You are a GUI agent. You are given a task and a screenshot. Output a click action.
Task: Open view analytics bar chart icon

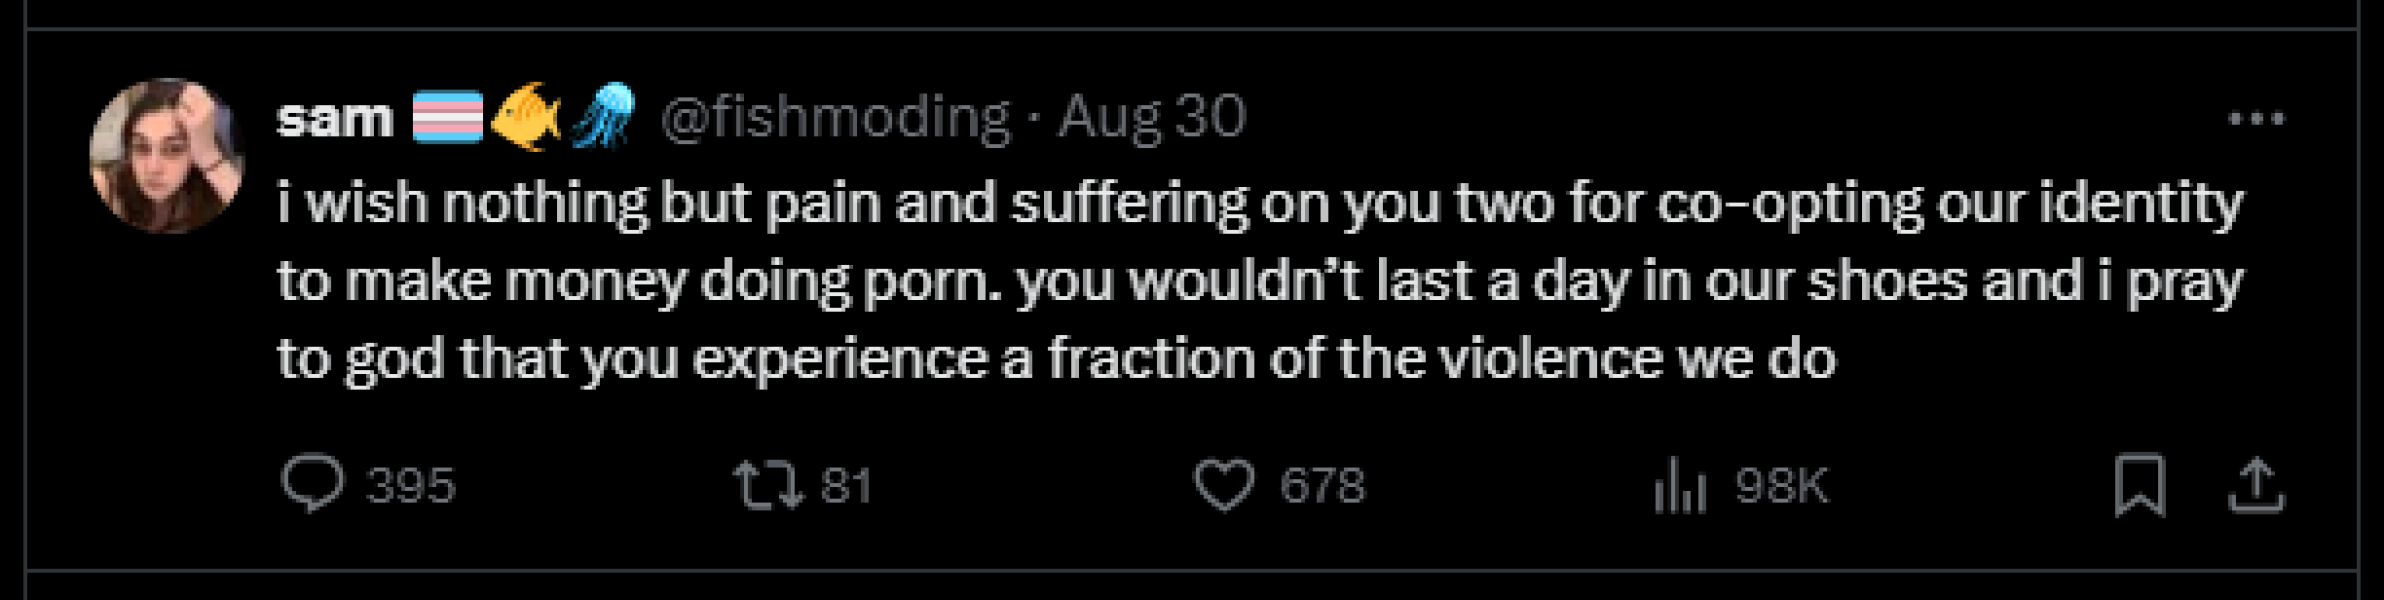coord(1679,486)
